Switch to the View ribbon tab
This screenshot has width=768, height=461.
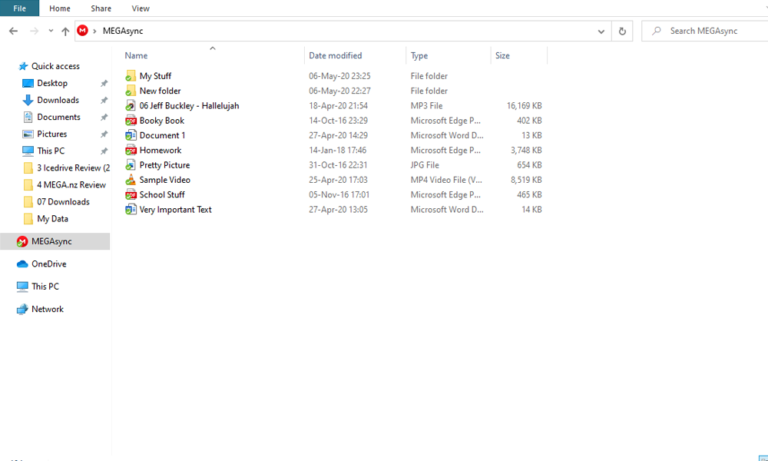coord(140,8)
